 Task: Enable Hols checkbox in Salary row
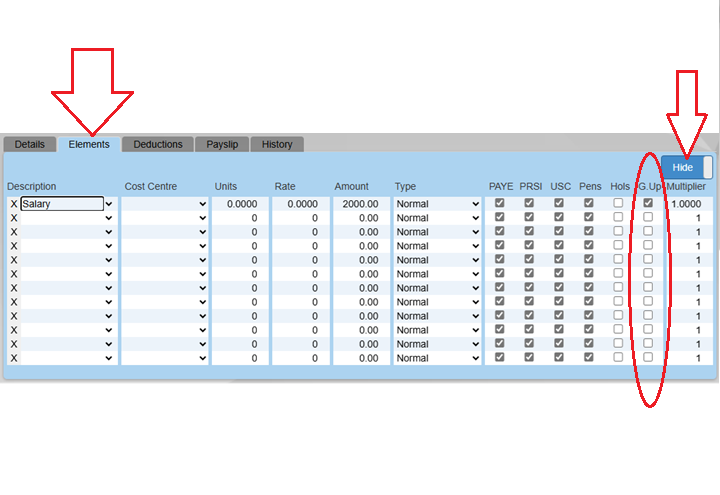(618, 203)
